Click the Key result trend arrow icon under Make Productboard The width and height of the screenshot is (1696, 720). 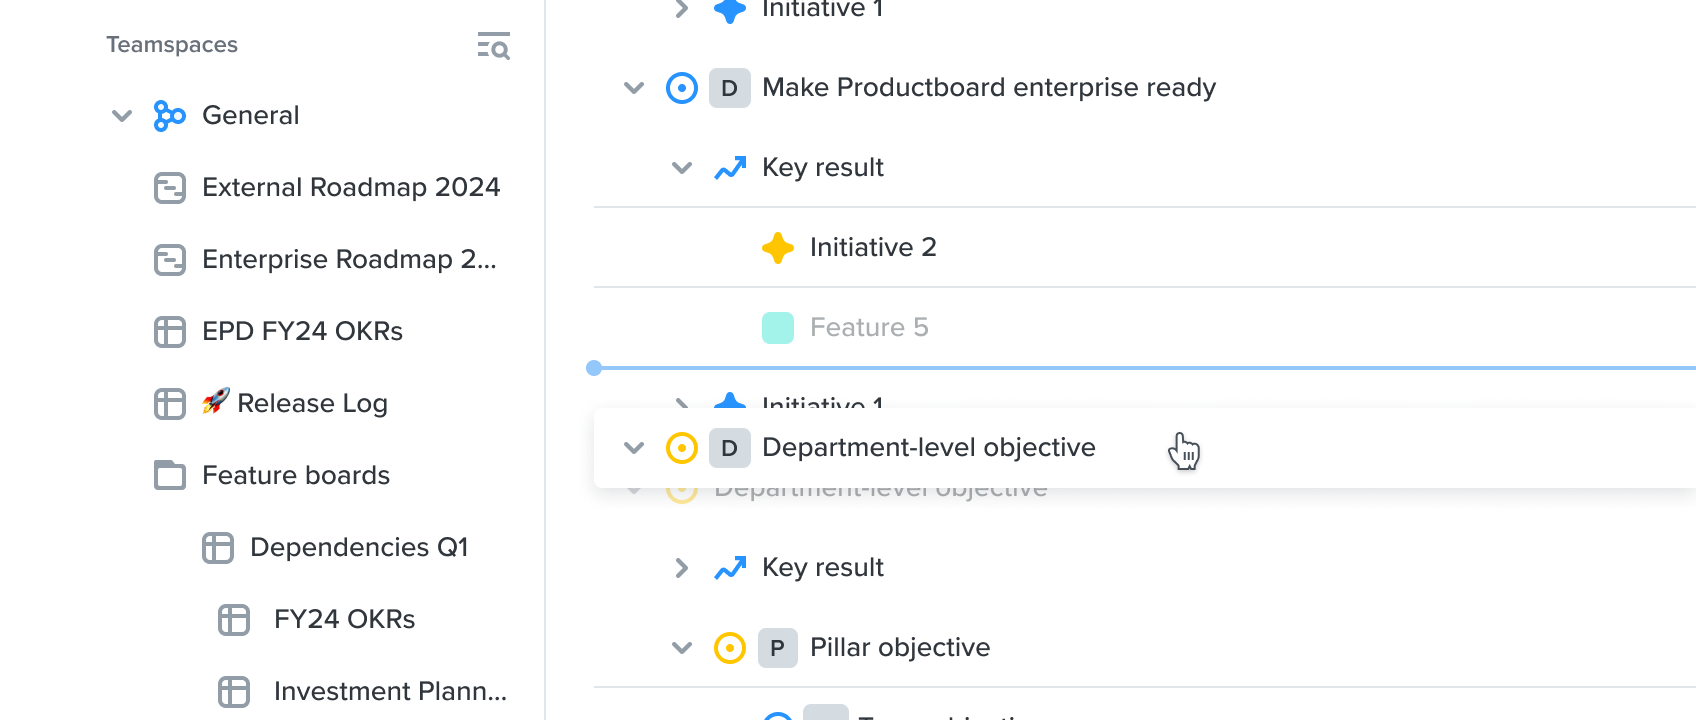tap(730, 168)
